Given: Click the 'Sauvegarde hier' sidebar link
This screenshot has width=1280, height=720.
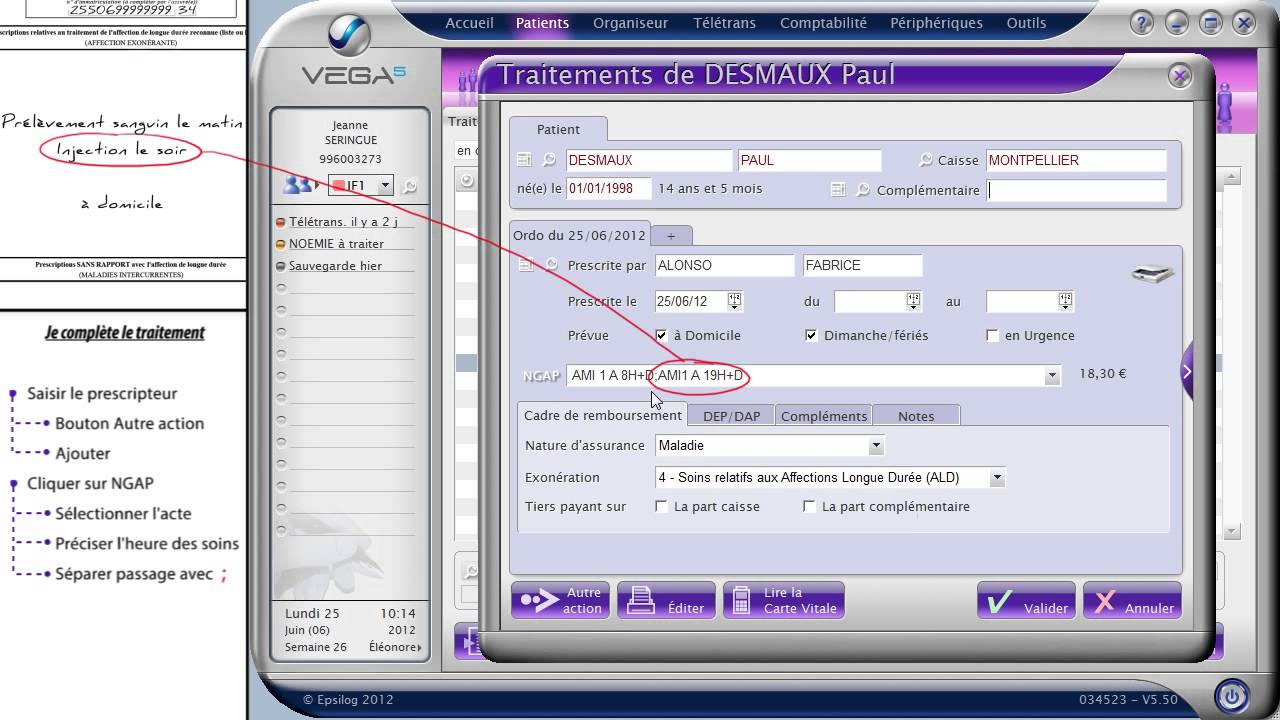Looking at the screenshot, I should [335, 266].
